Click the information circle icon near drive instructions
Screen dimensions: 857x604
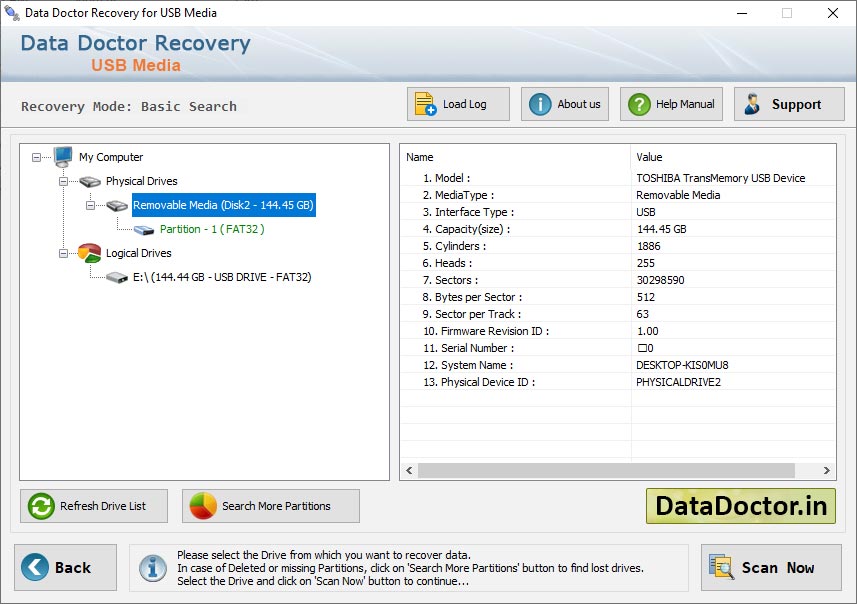click(152, 567)
